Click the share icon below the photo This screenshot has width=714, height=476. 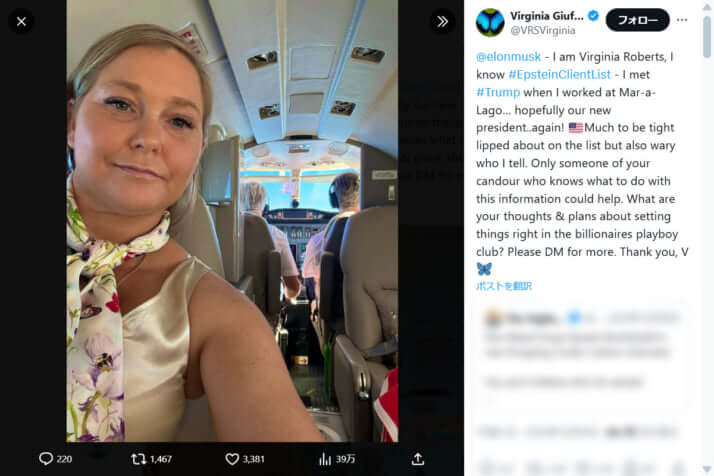coord(418,459)
